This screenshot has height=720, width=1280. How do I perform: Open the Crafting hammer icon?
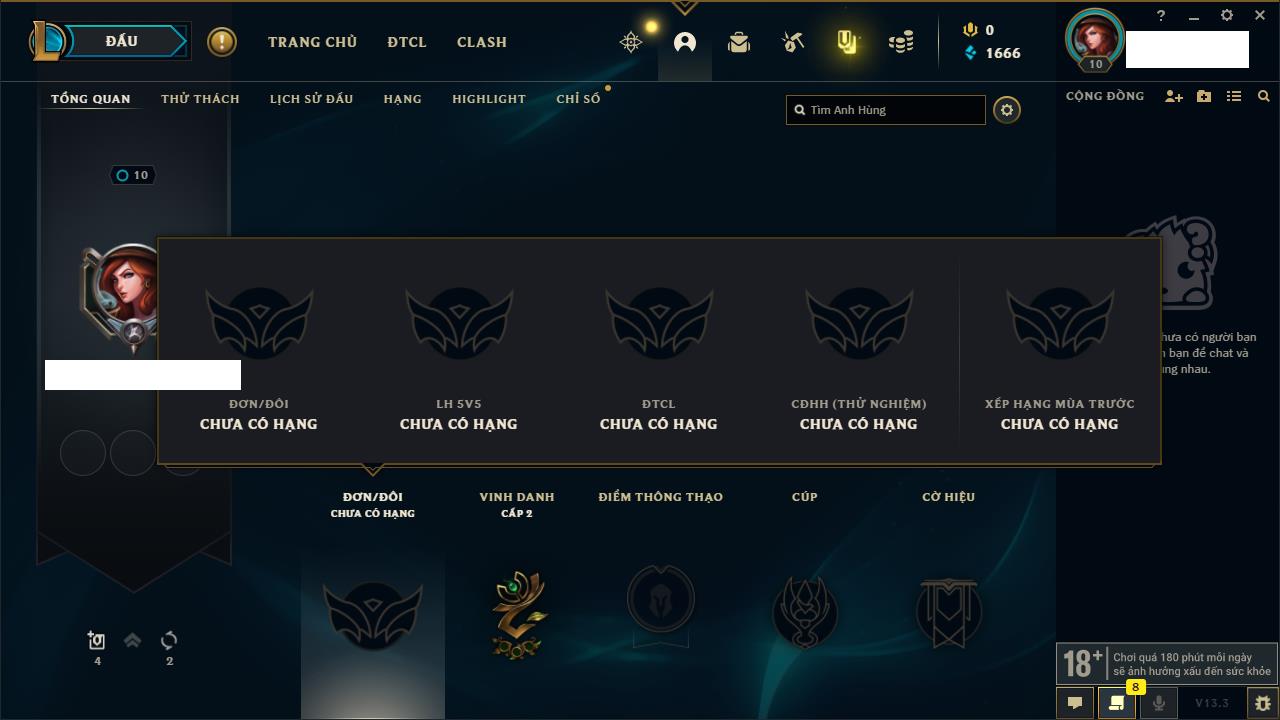tap(793, 42)
